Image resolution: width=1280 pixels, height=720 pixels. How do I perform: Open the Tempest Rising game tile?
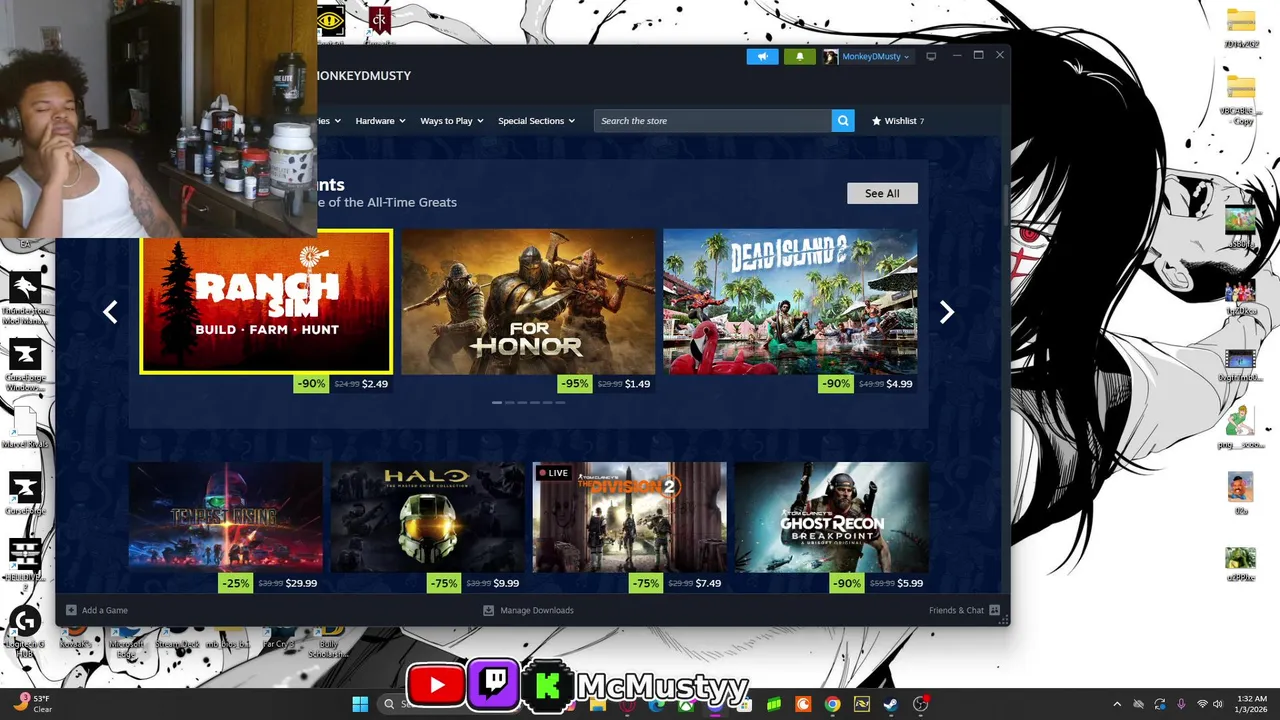tap(225, 517)
